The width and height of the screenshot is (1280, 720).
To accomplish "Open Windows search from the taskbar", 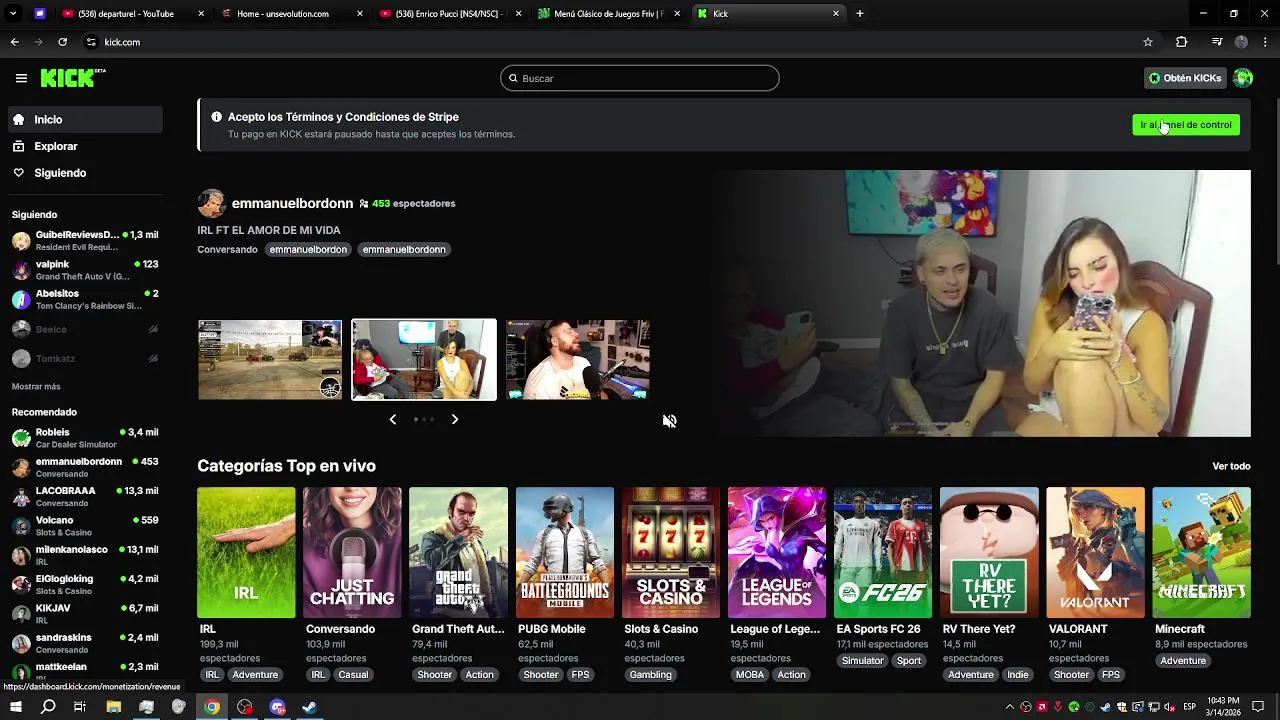I will 48,707.
